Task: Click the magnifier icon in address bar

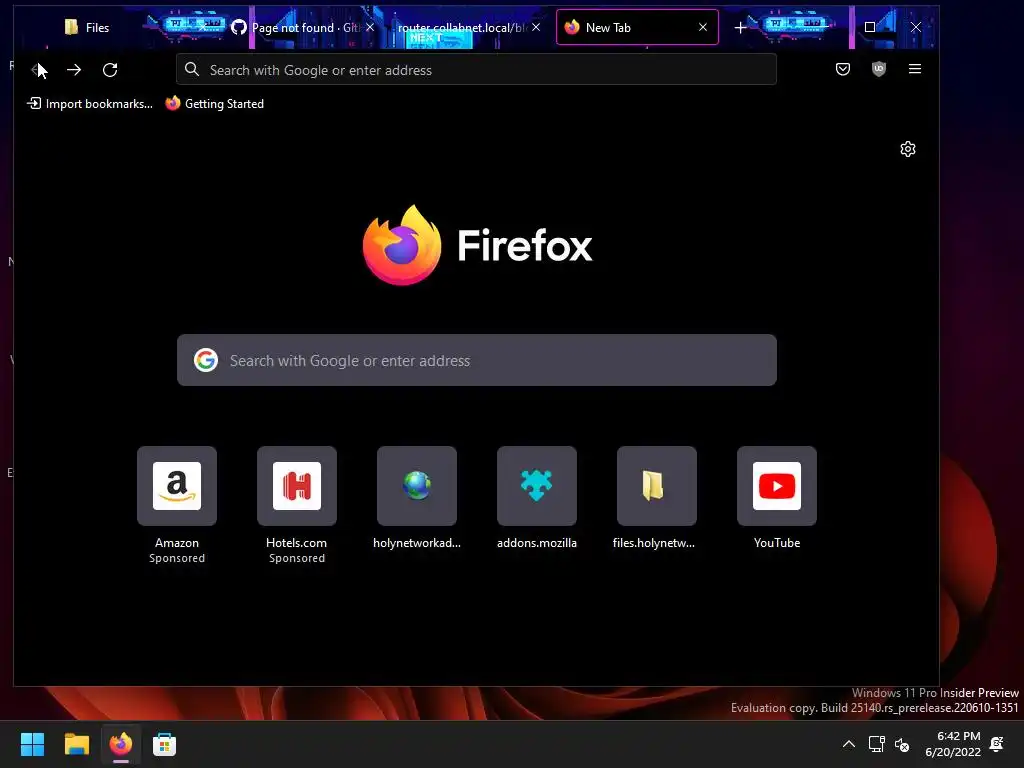Action: [x=192, y=69]
